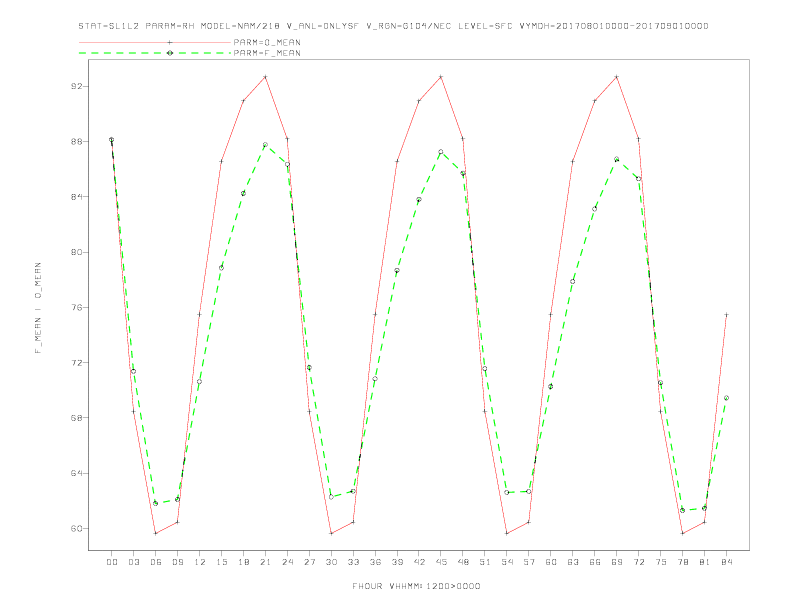Click the green F_MEAN circle marker at hour 84

tap(726, 398)
